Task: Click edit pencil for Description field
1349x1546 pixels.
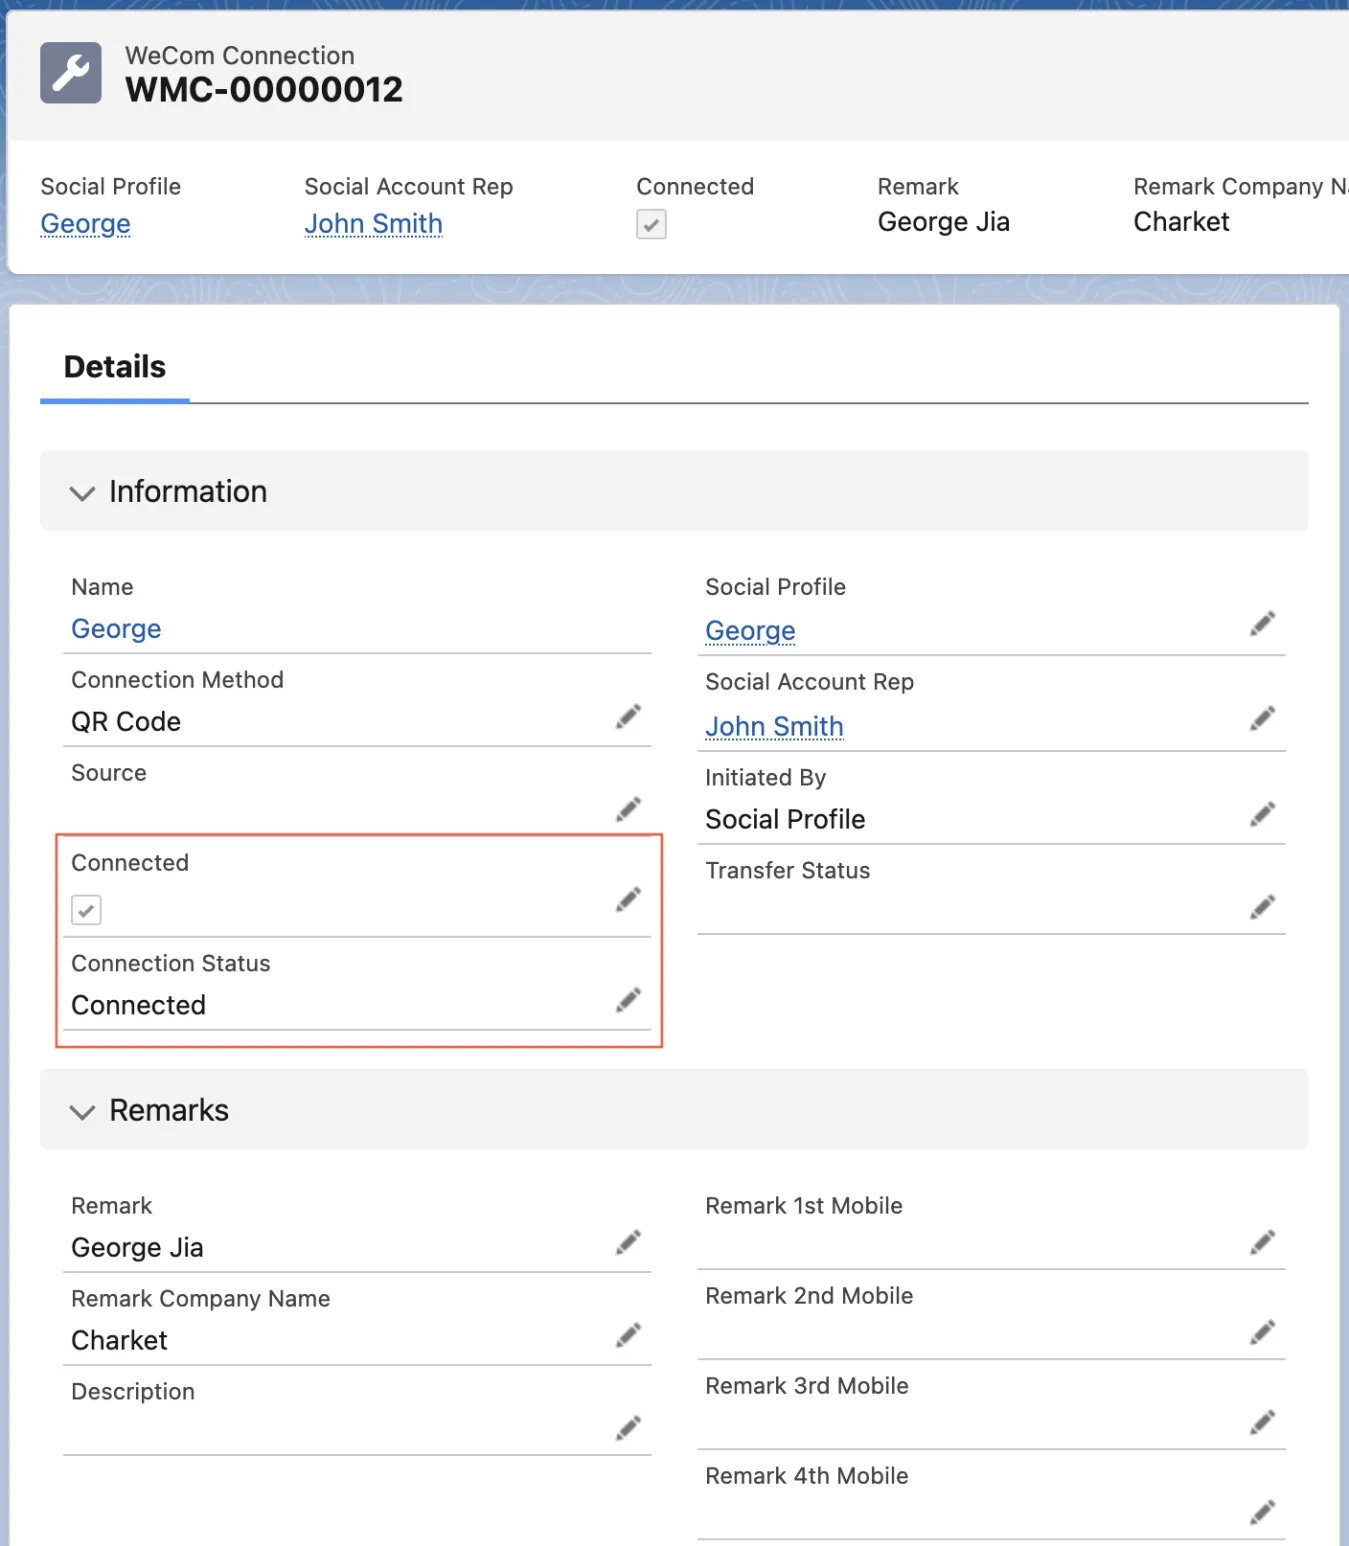Action: click(628, 1428)
